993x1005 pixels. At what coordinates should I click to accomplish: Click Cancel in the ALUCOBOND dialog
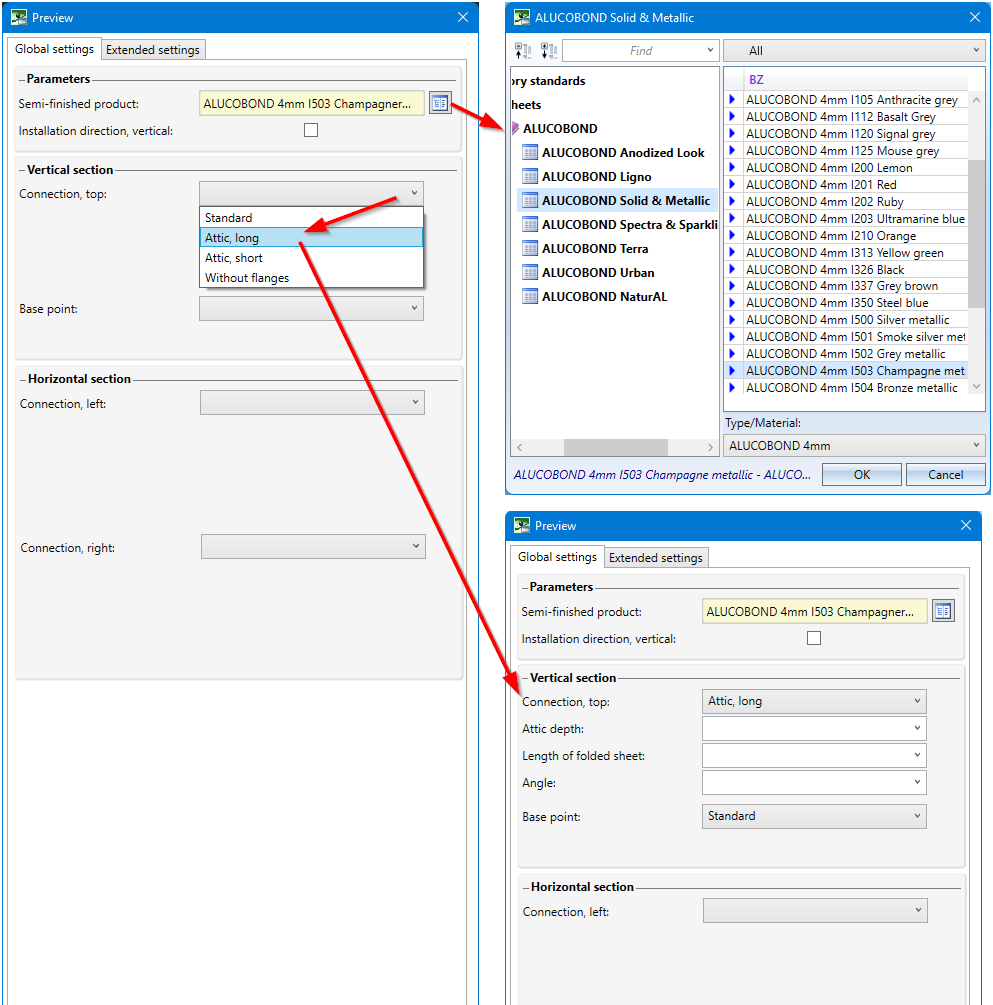click(x=946, y=474)
